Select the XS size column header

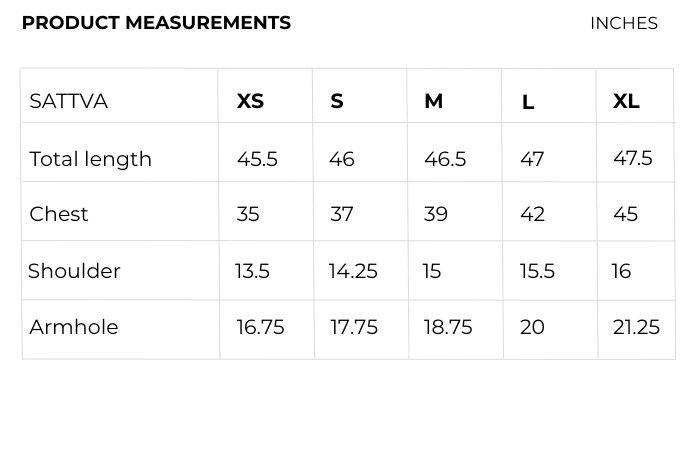[250, 101]
